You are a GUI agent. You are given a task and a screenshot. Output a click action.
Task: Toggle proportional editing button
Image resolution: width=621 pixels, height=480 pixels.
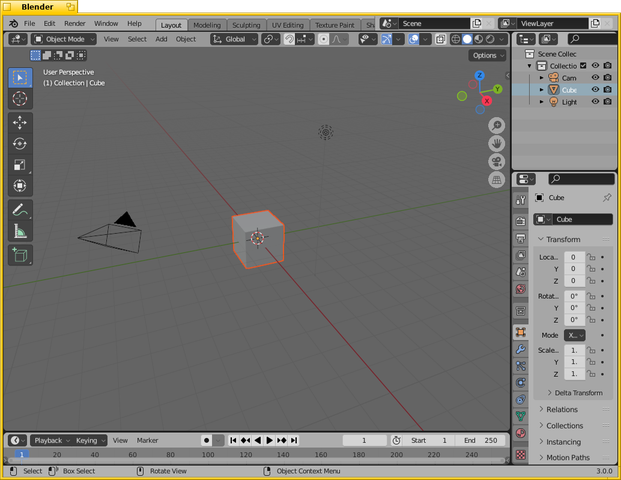323,39
